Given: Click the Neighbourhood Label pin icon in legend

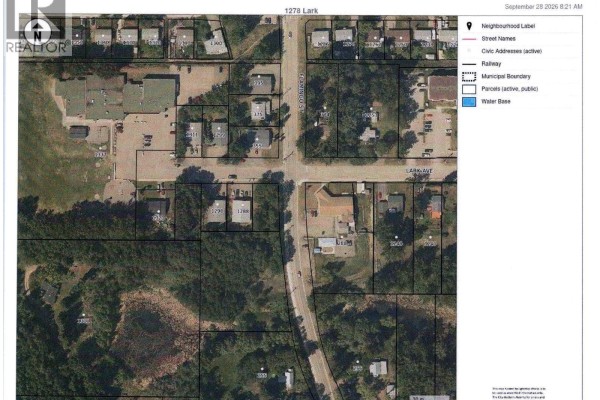Looking at the screenshot, I should (469, 26).
